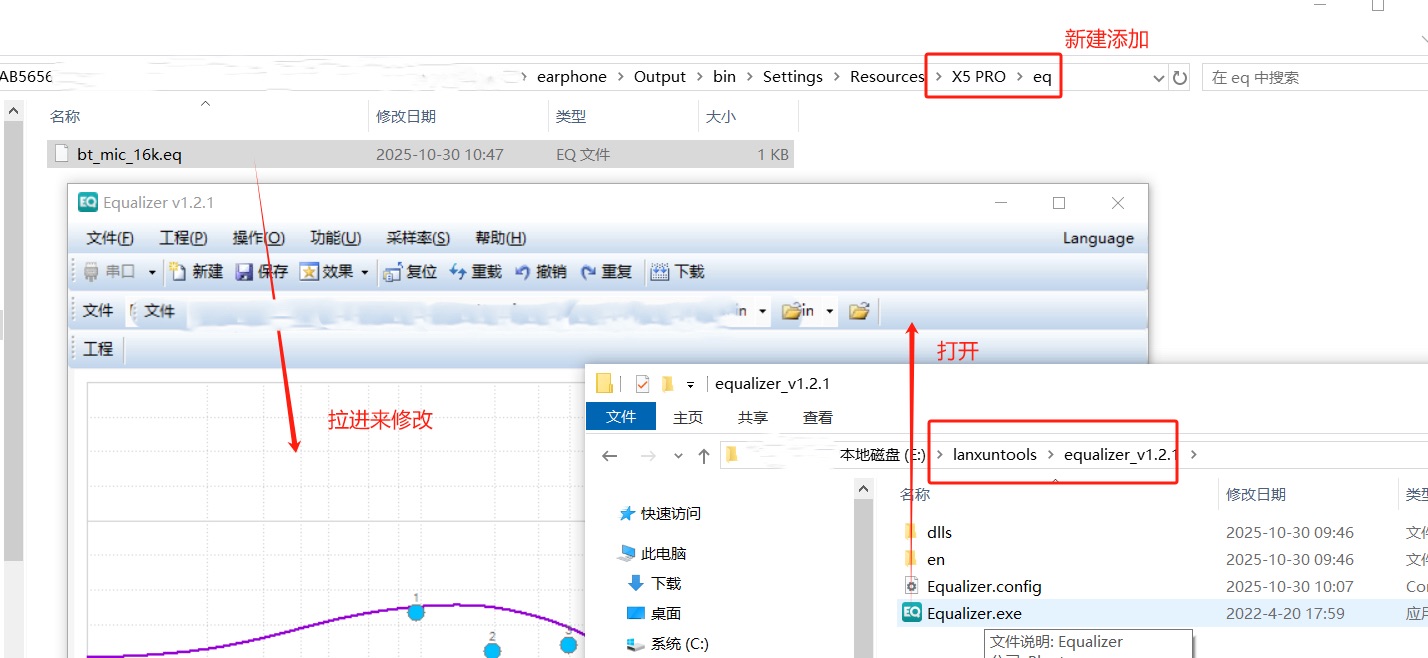Click the search box '在 eq 中搜索'
Viewport: 1428px width, 658px height.
coord(1314,77)
